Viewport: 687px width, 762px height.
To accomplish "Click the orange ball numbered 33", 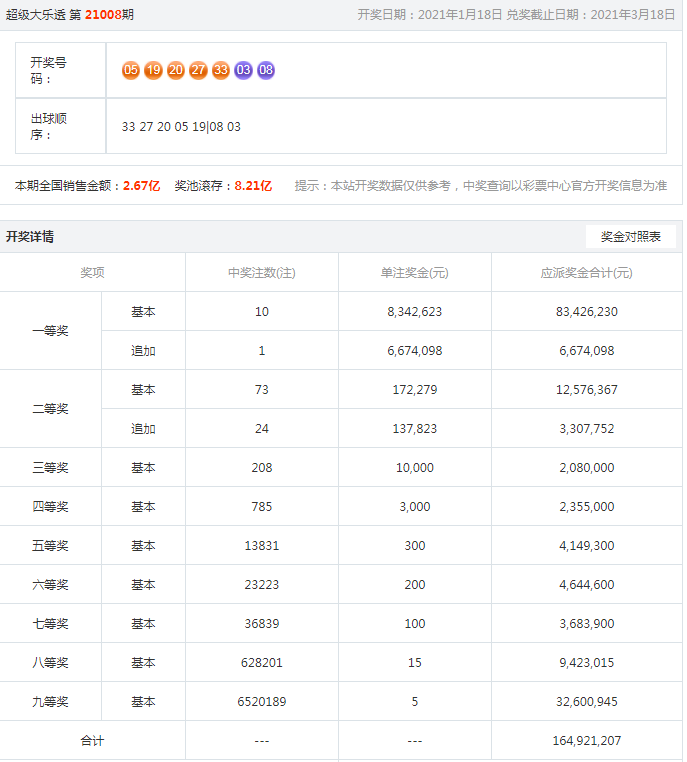I will click(221, 70).
